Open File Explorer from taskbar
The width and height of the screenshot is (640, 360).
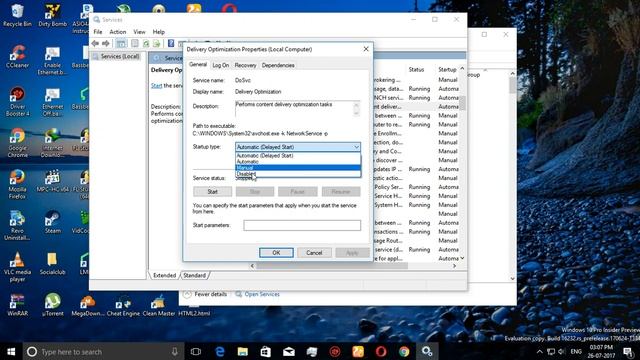click(243, 351)
